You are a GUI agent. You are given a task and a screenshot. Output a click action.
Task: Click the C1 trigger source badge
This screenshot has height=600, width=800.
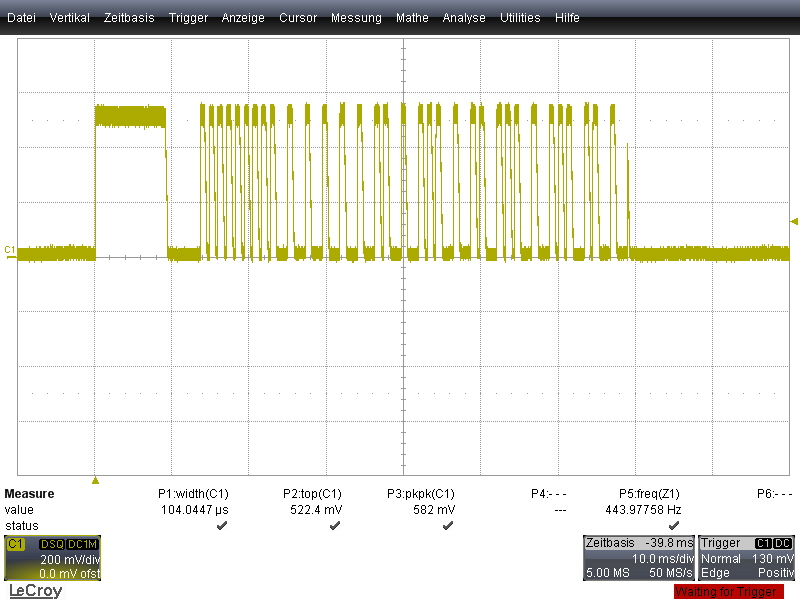pyautogui.click(x=763, y=543)
